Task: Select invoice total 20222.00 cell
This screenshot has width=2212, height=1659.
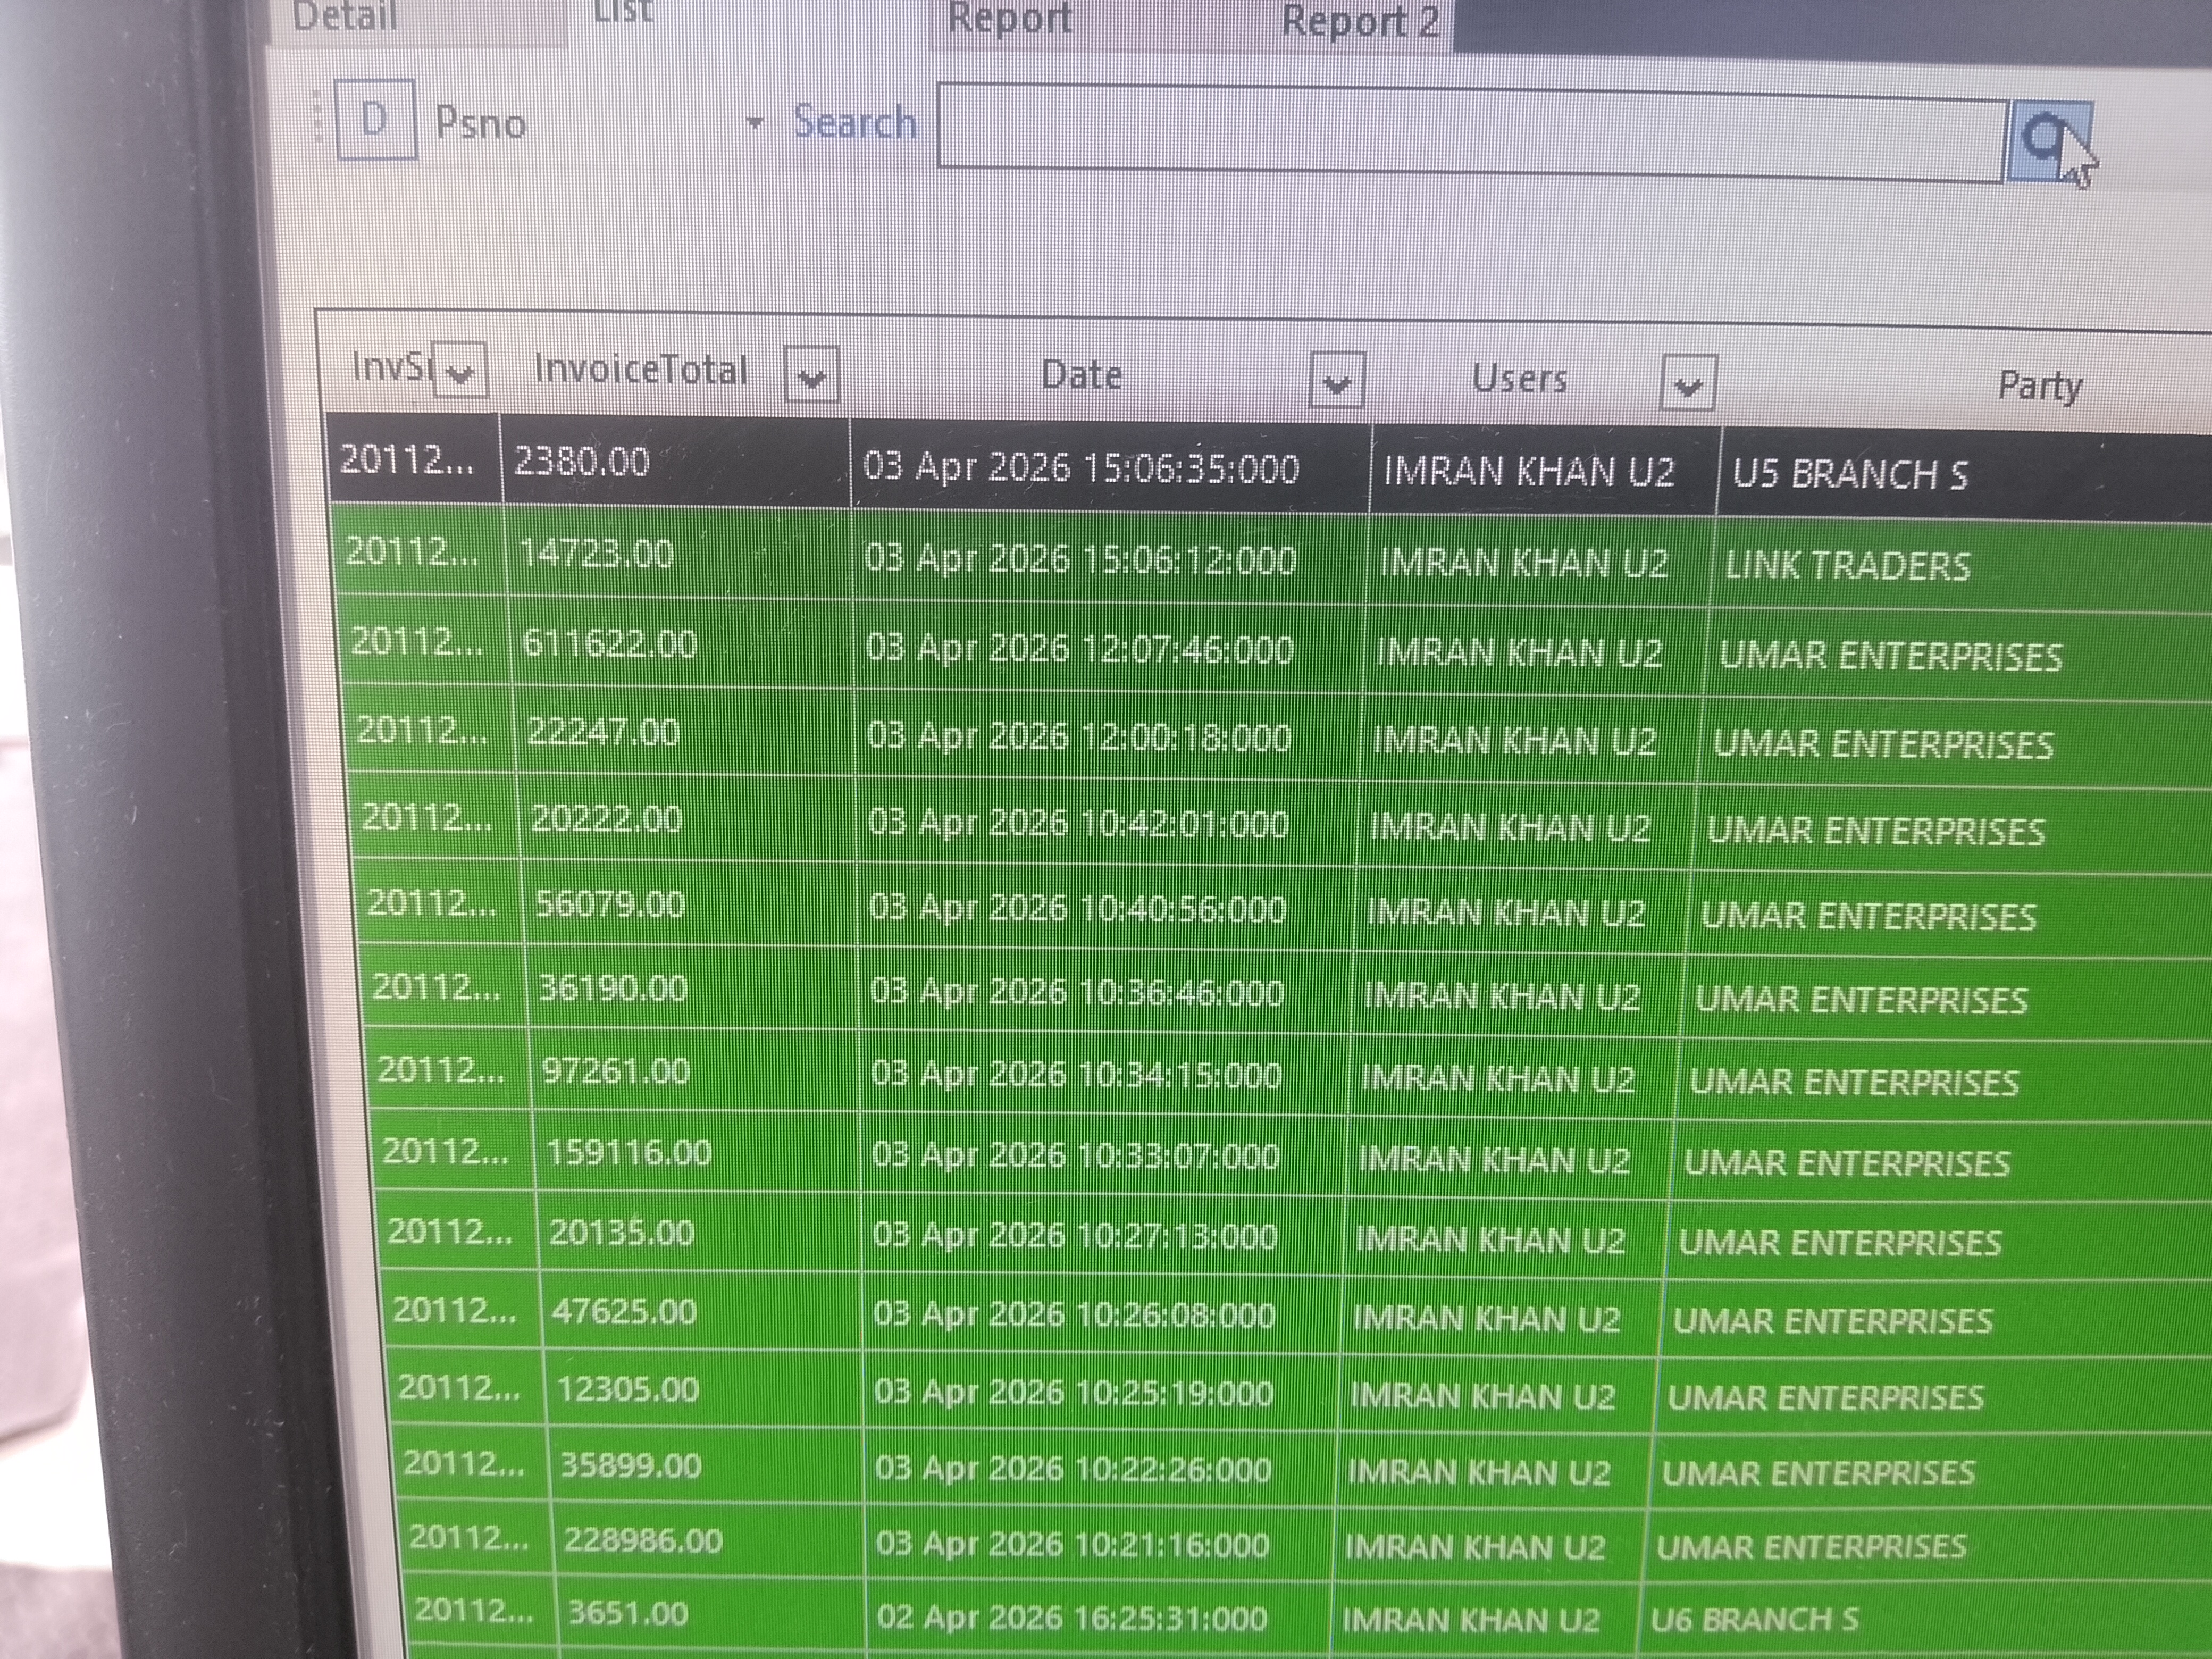Action: point(688,820)
